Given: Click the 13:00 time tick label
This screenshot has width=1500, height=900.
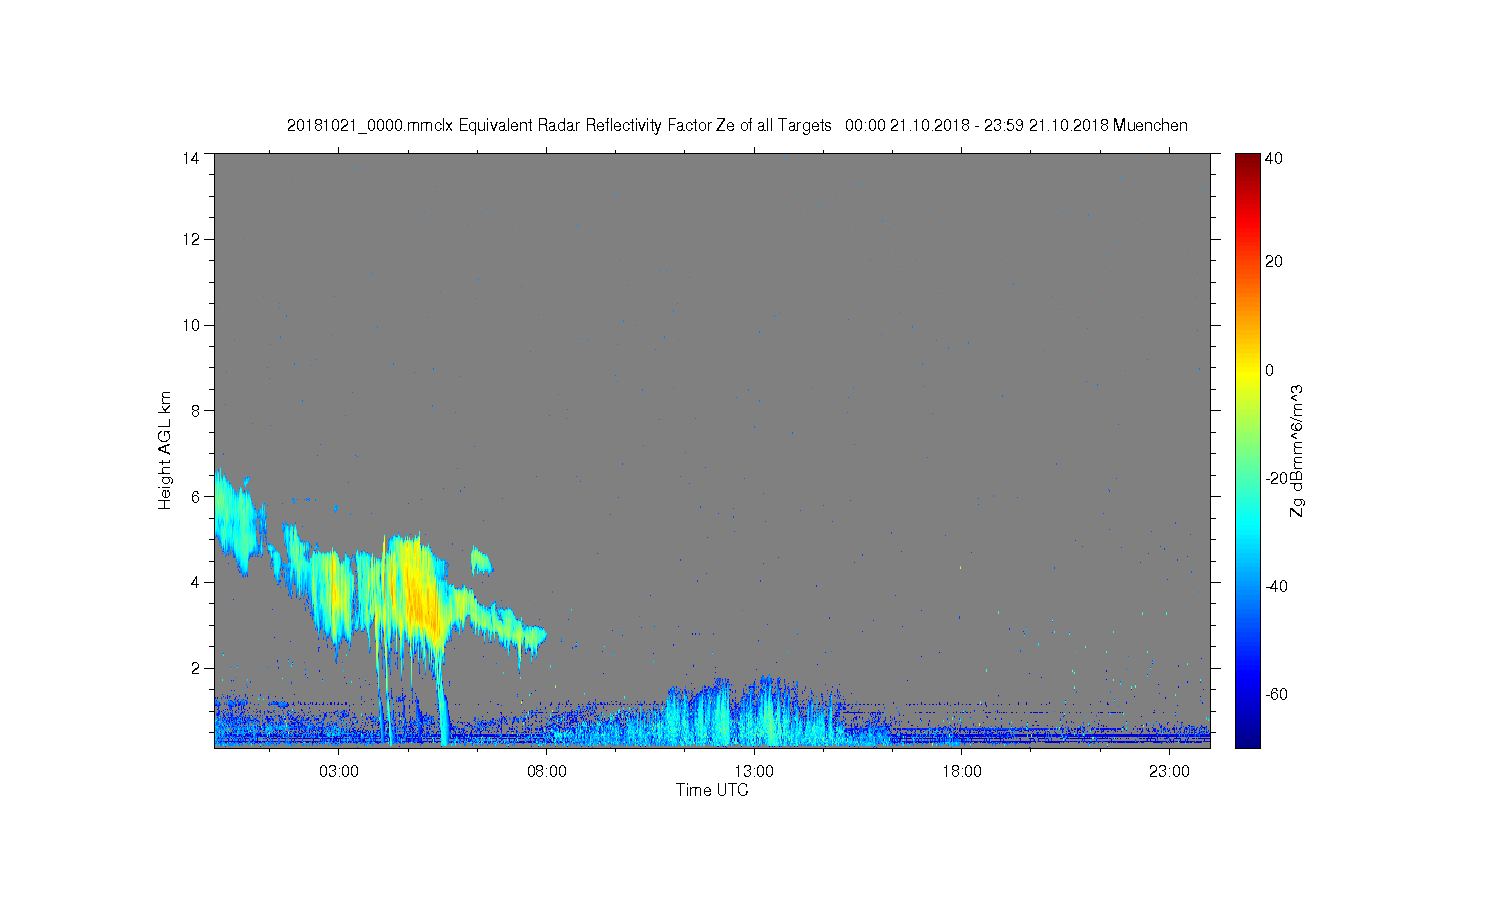Looking at the screenshot, I should [754, 772].
